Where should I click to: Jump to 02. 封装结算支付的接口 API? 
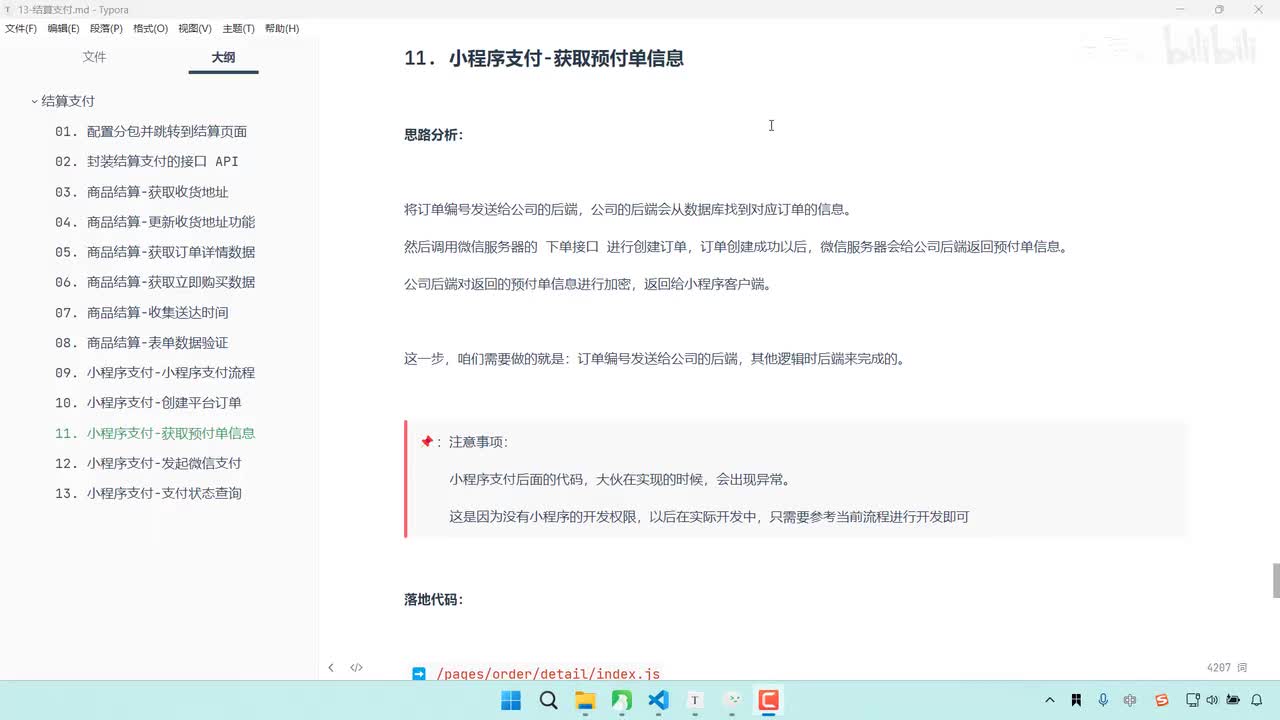[147, 161]
